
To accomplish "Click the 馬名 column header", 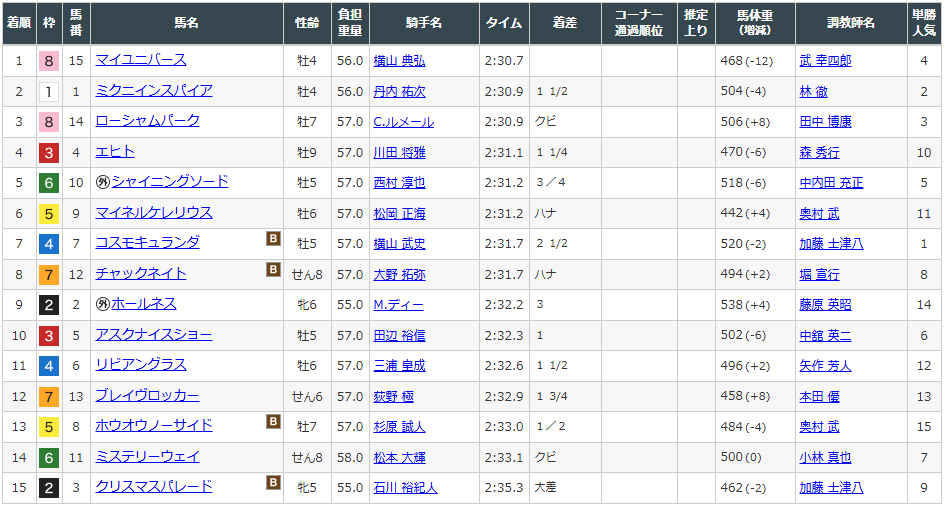I will click(186, 22).
